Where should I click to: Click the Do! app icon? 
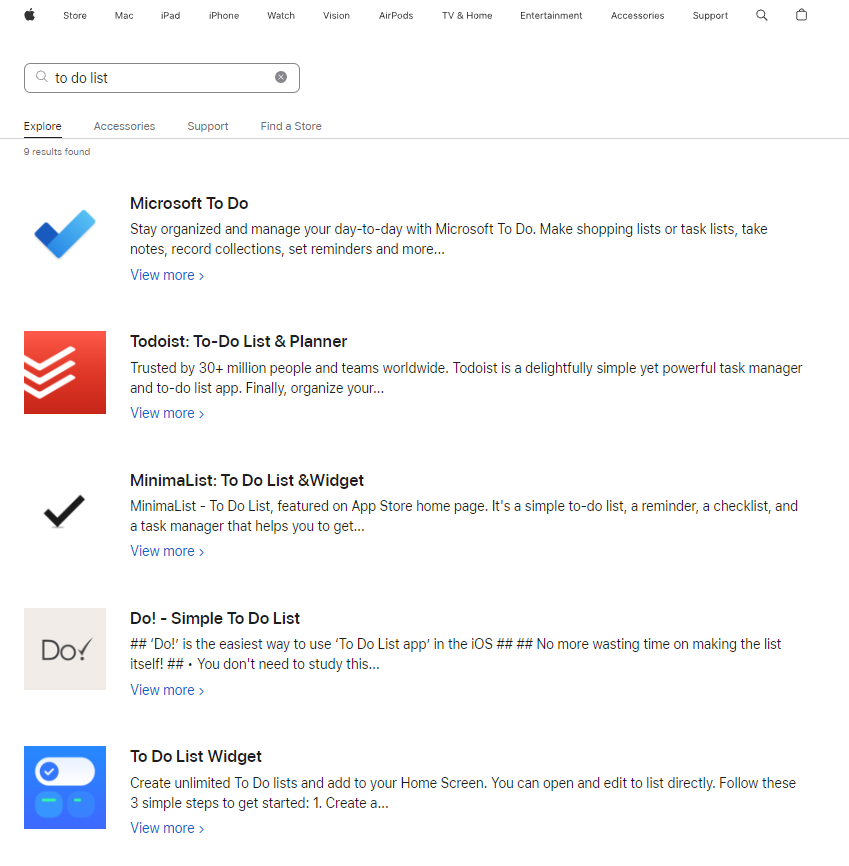65,649
